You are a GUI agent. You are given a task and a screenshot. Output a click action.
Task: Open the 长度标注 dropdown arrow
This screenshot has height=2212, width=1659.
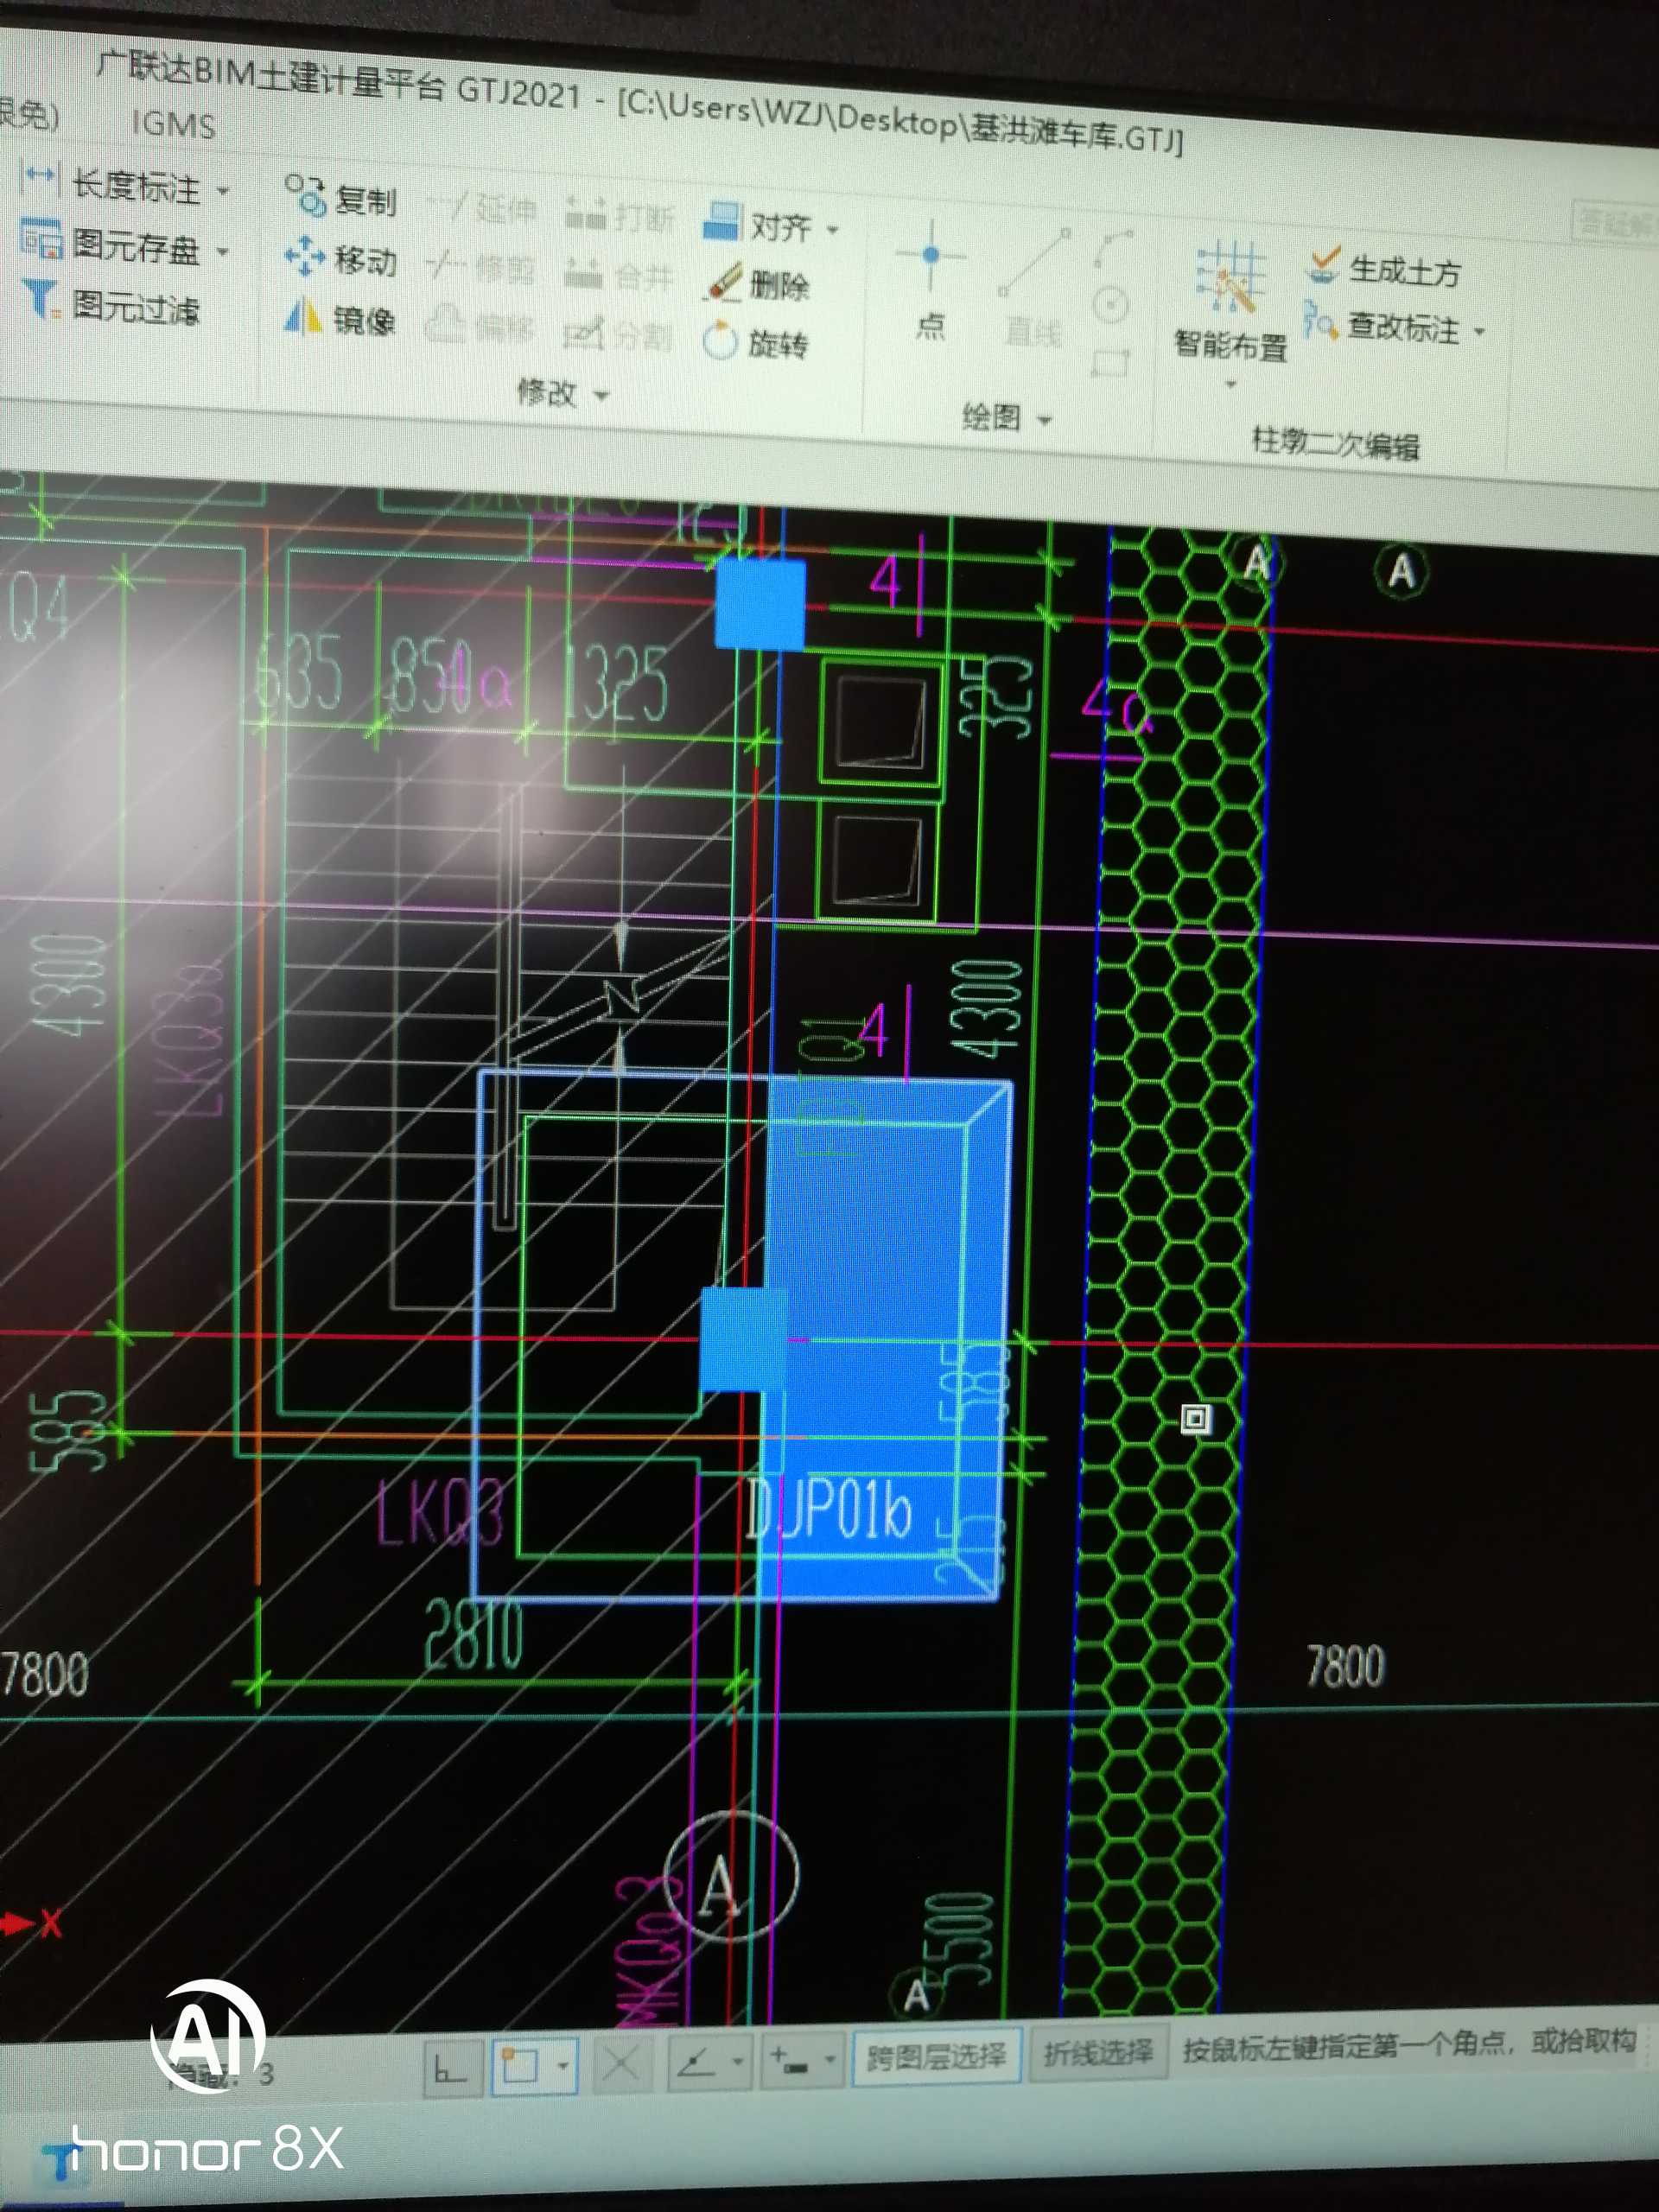pos(223,190)
